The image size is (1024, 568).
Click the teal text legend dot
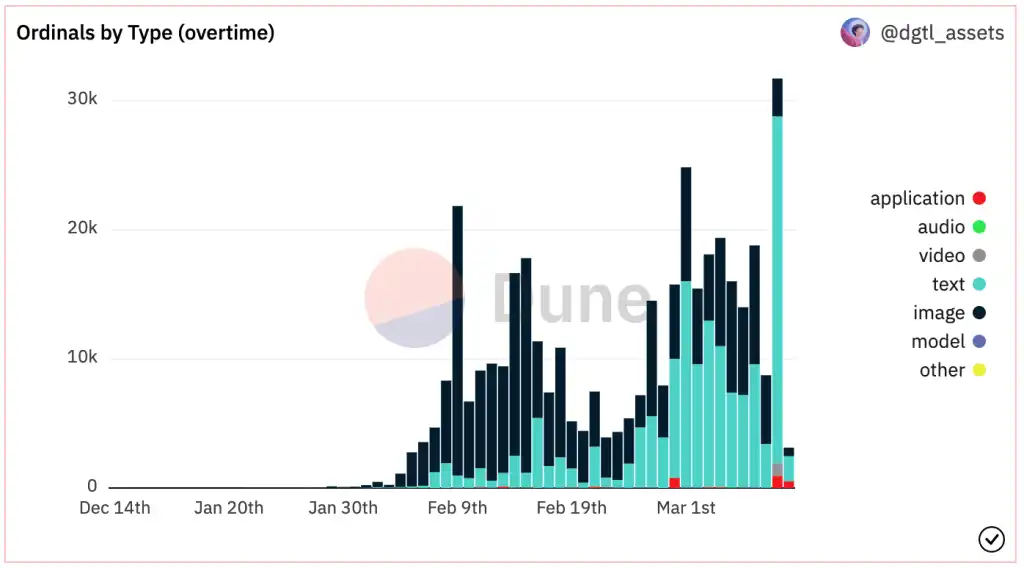point(979,285)
